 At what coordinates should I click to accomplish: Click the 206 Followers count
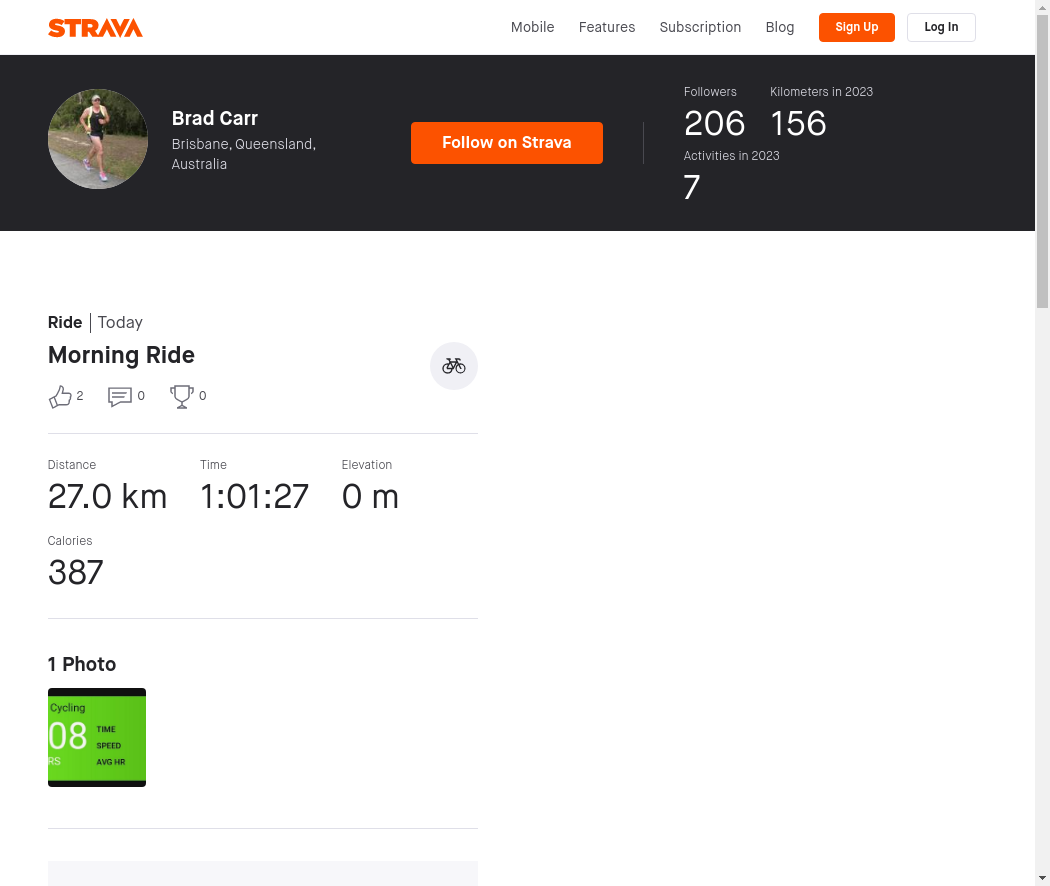pos(714,123)
